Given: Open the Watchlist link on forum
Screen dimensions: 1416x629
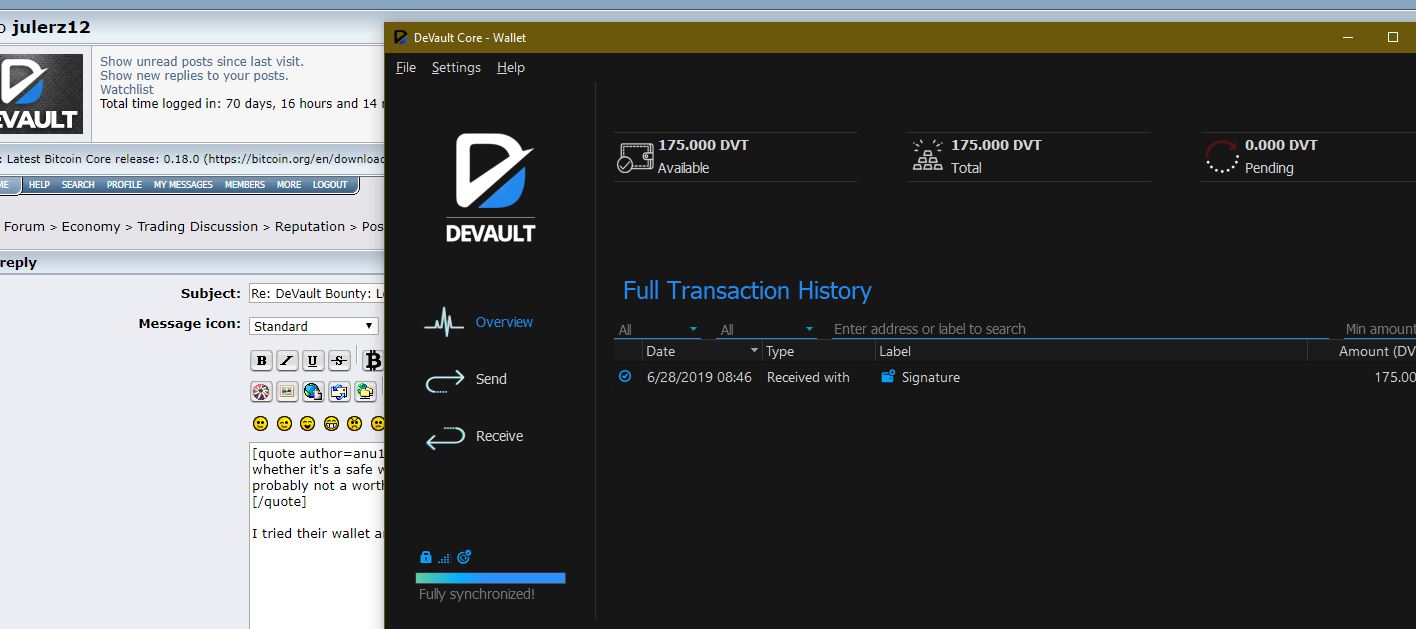Looking at the screenshot, I should [127, 90].
